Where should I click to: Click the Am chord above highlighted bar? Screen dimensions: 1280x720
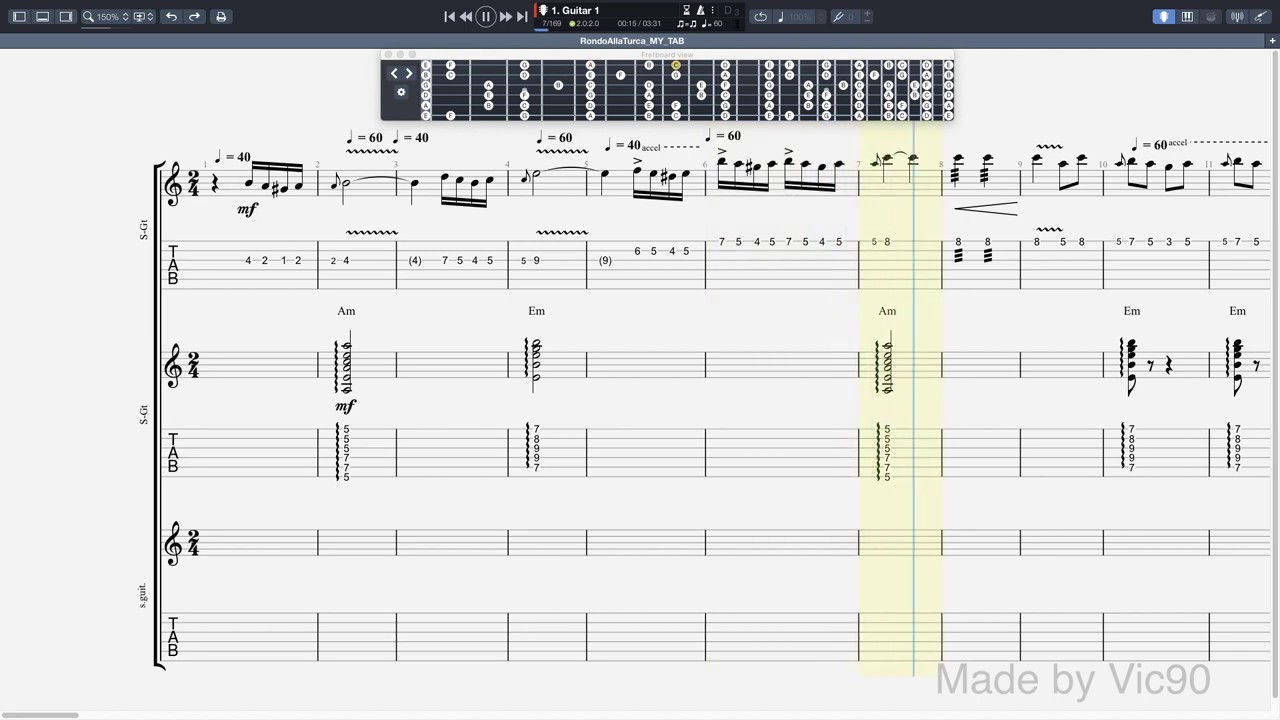tap(887, 311)
